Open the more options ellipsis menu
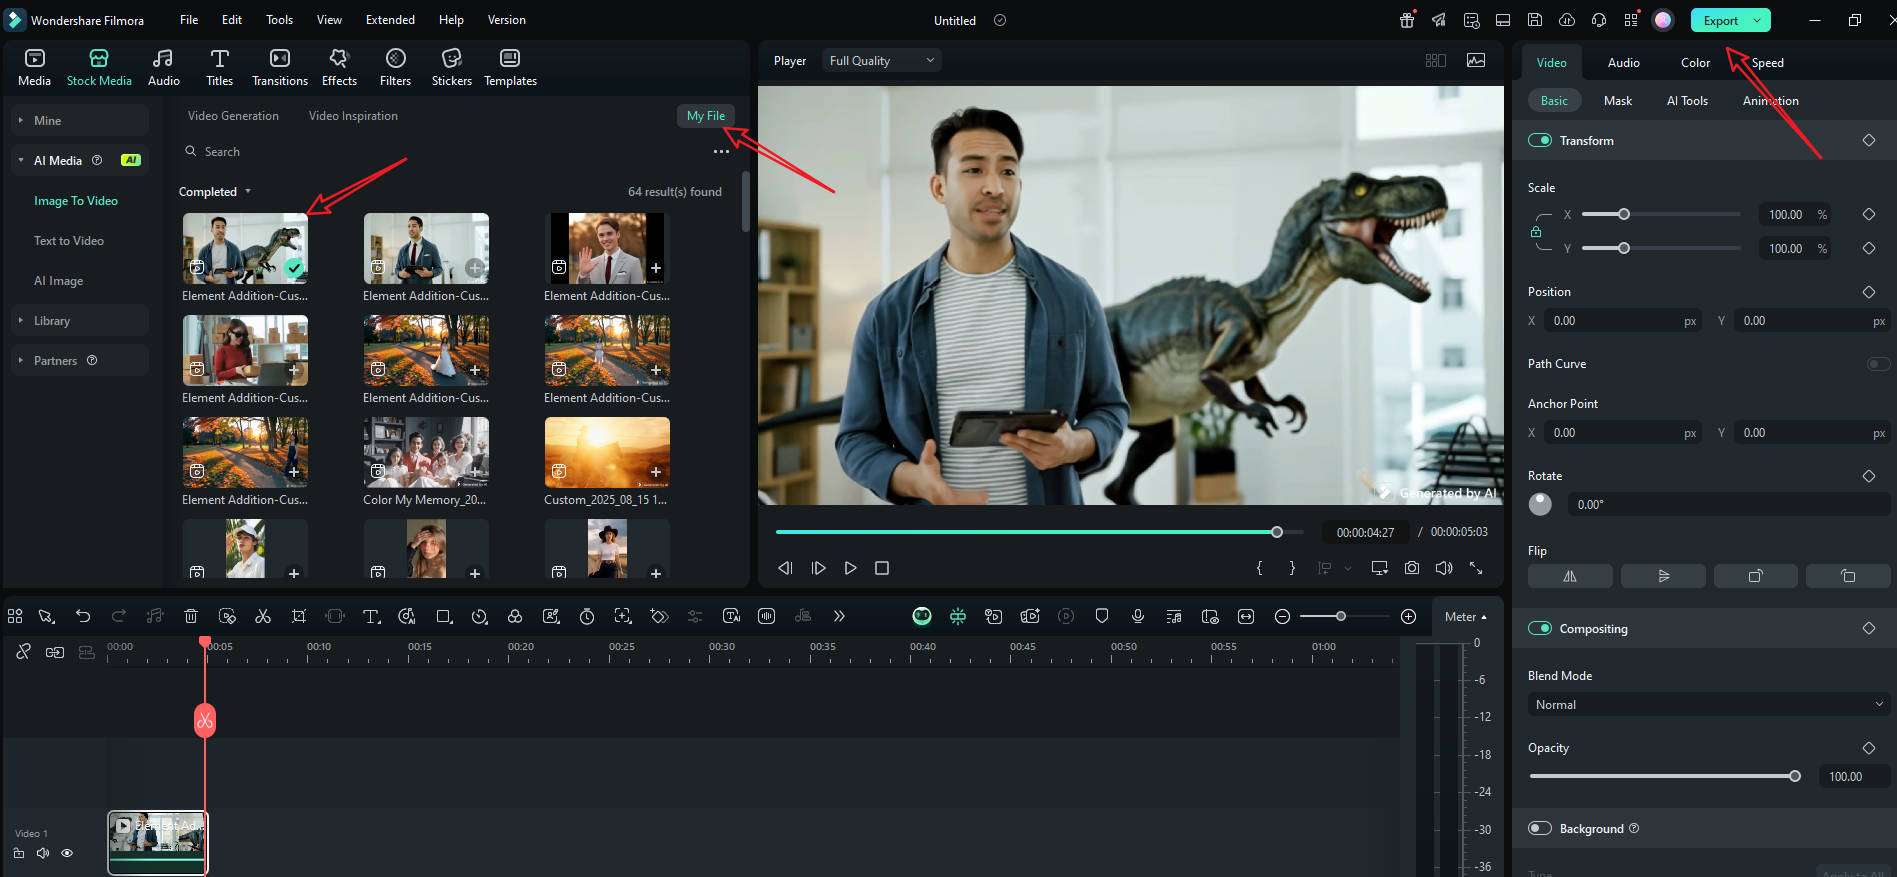Screen dimensions: 1897x877 click(721, 152)
